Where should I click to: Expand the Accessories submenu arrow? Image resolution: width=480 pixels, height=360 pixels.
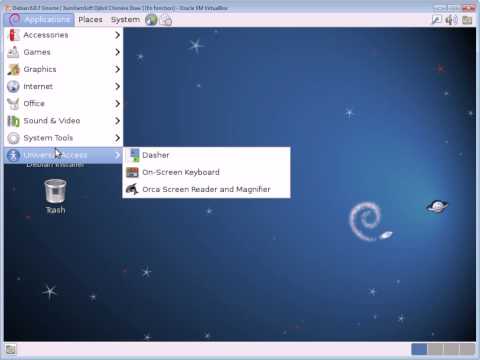117,35
